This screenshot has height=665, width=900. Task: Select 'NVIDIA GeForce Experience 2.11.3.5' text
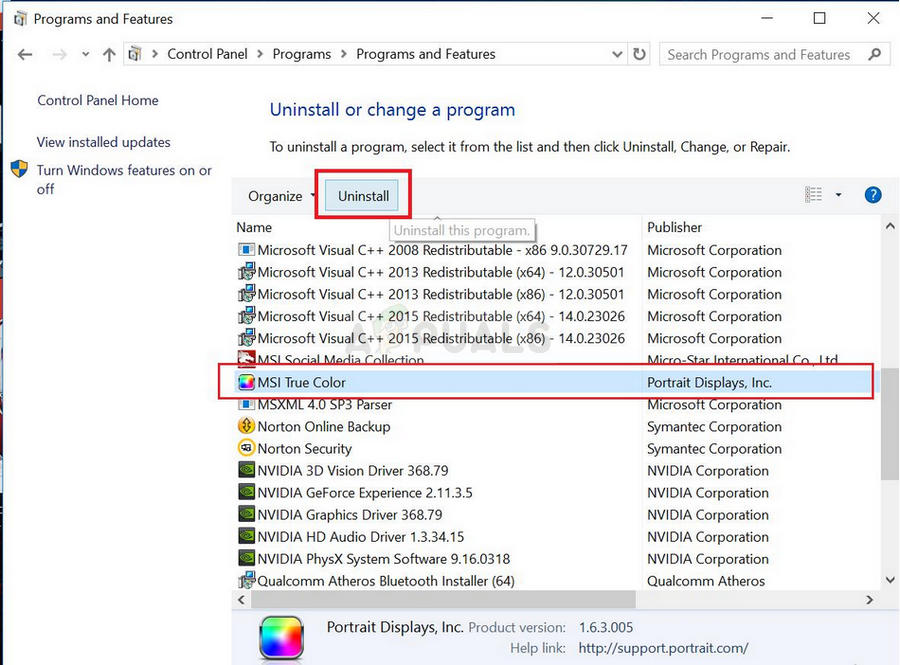[x=365, y=493]
